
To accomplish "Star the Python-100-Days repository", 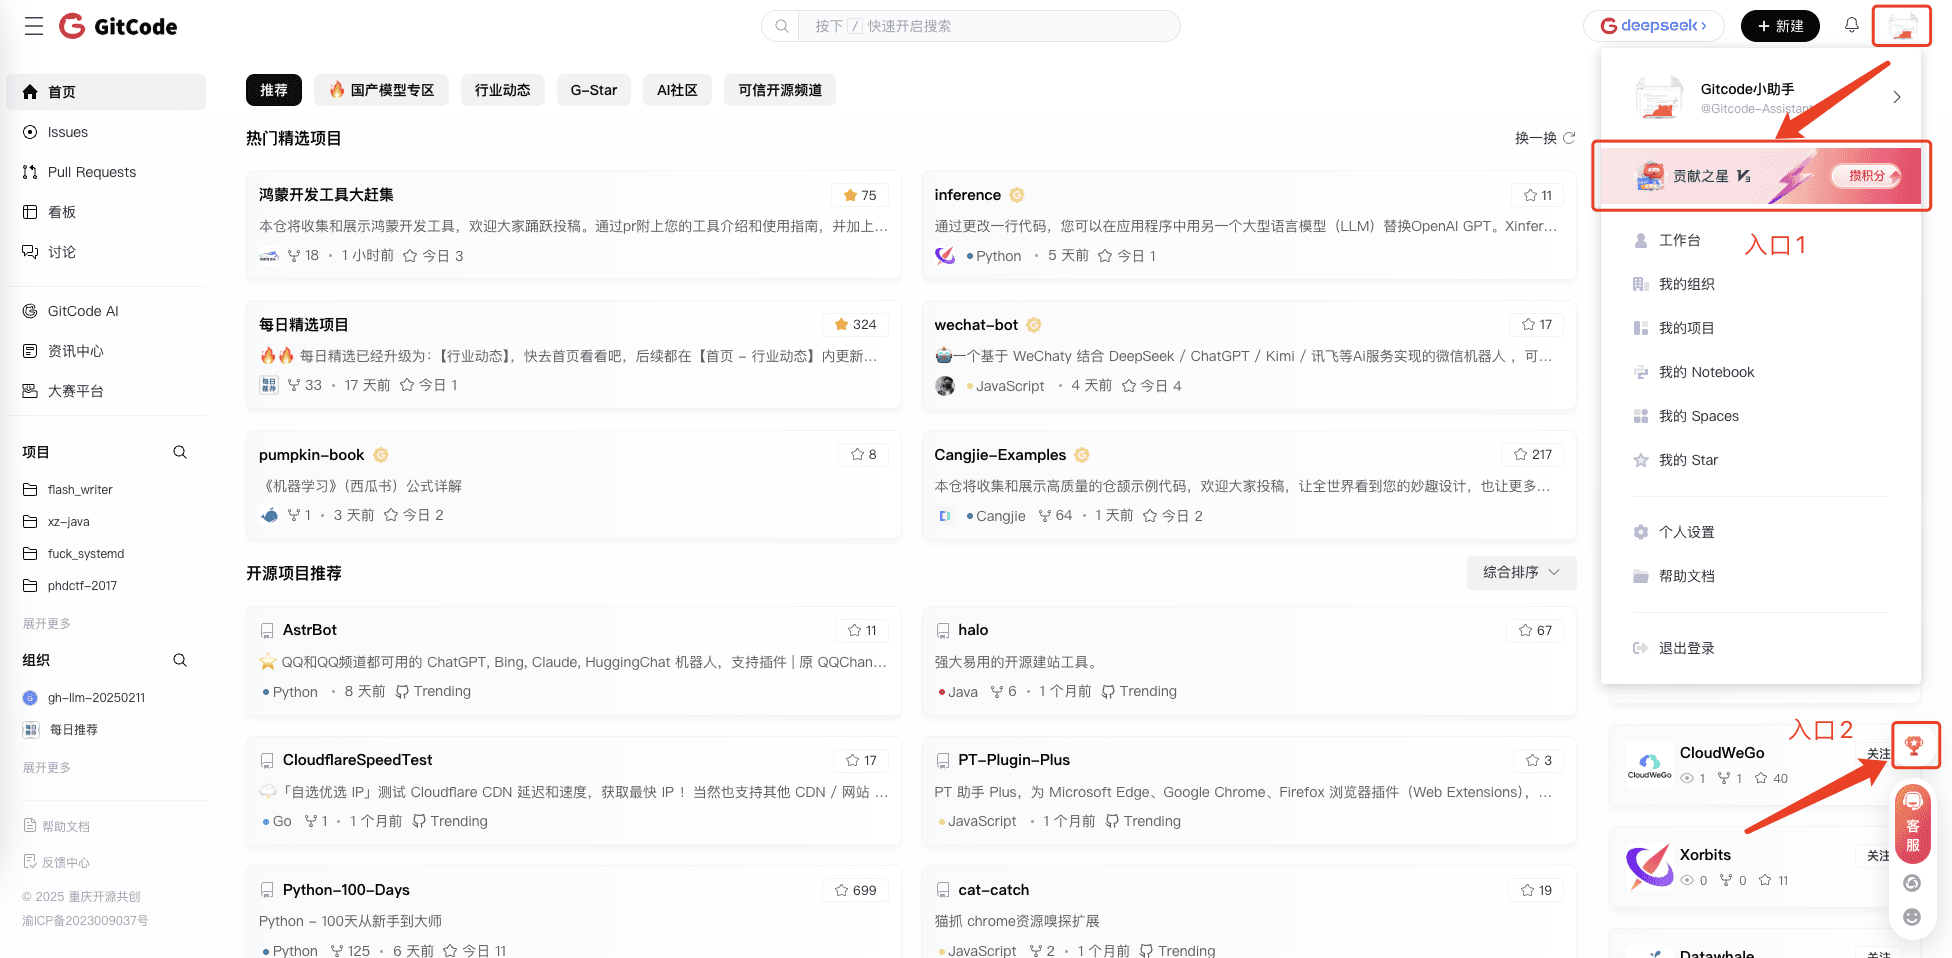I will coord(855,890).
